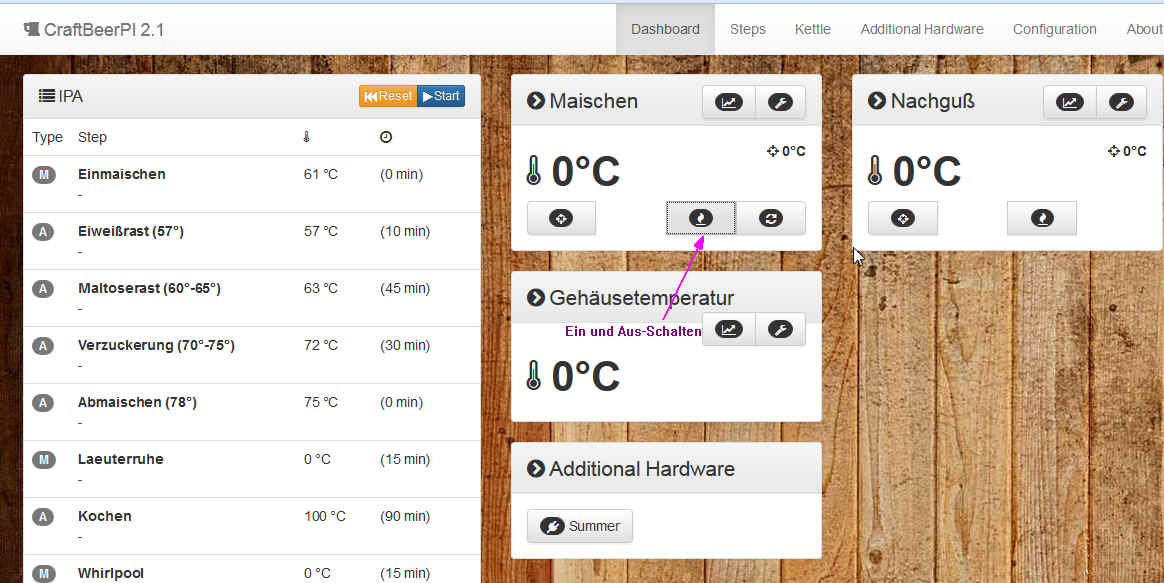Switch to the Steps tab

point(747,29)
